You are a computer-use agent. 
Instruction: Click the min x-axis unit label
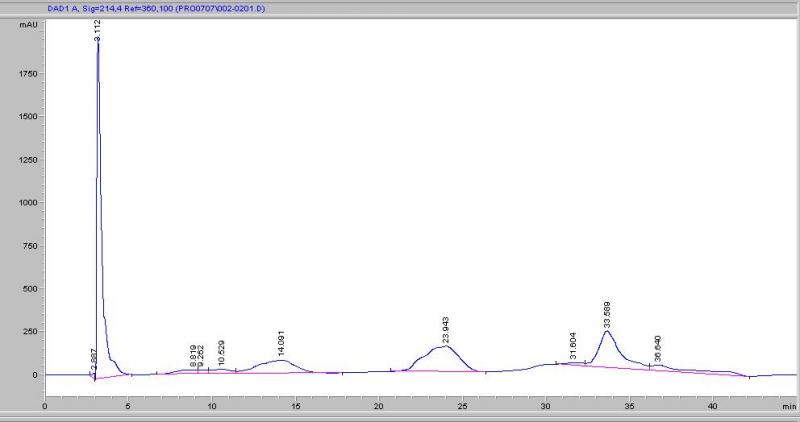(789, 407)
